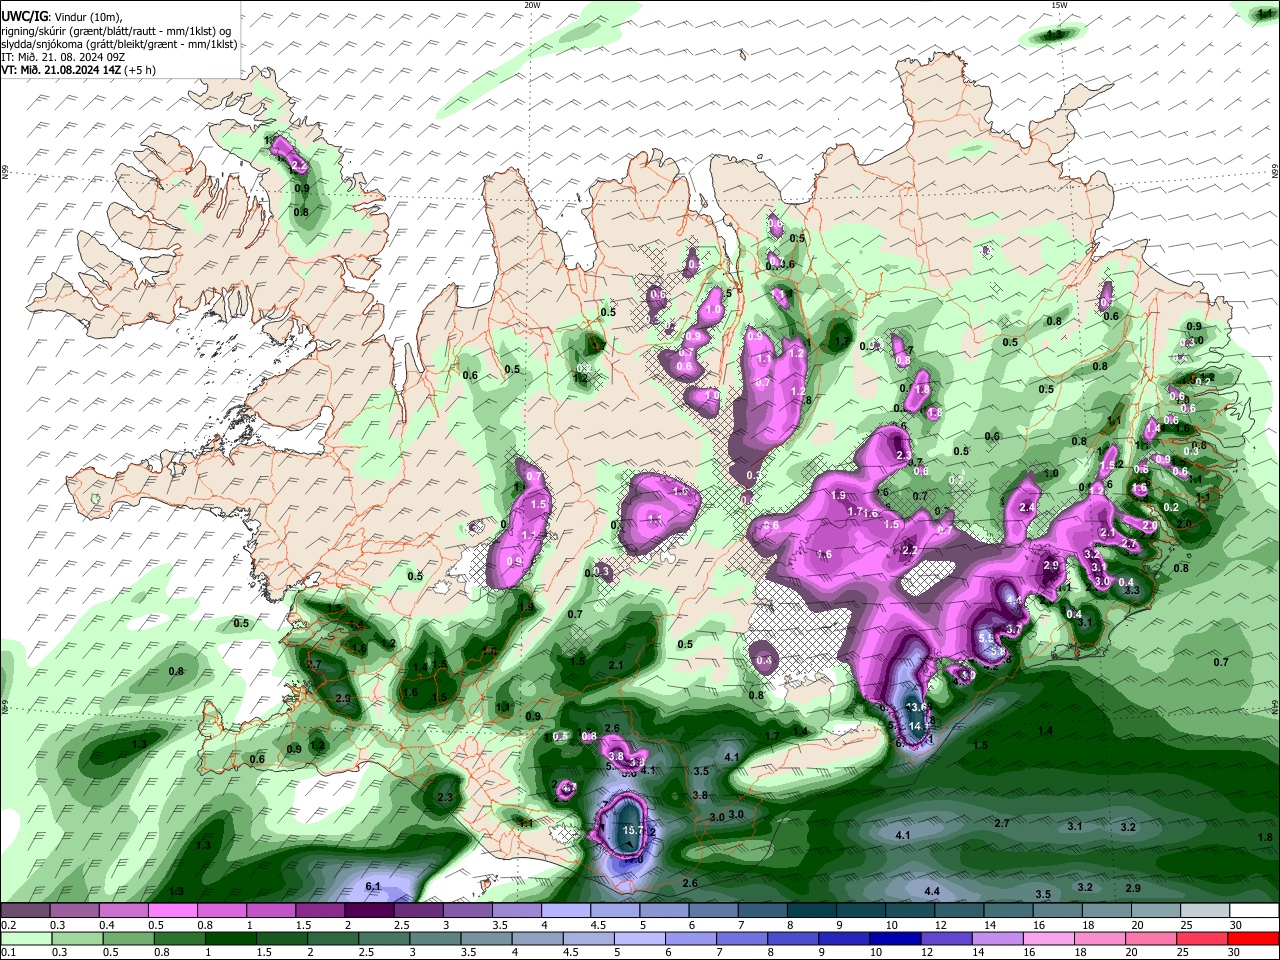
Task: Click the '20W' longitude label
Action: click(x=532, y=5)
